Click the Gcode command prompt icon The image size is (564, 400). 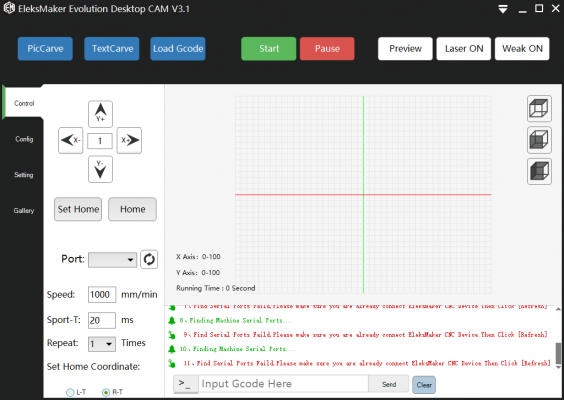coord(186,384)
